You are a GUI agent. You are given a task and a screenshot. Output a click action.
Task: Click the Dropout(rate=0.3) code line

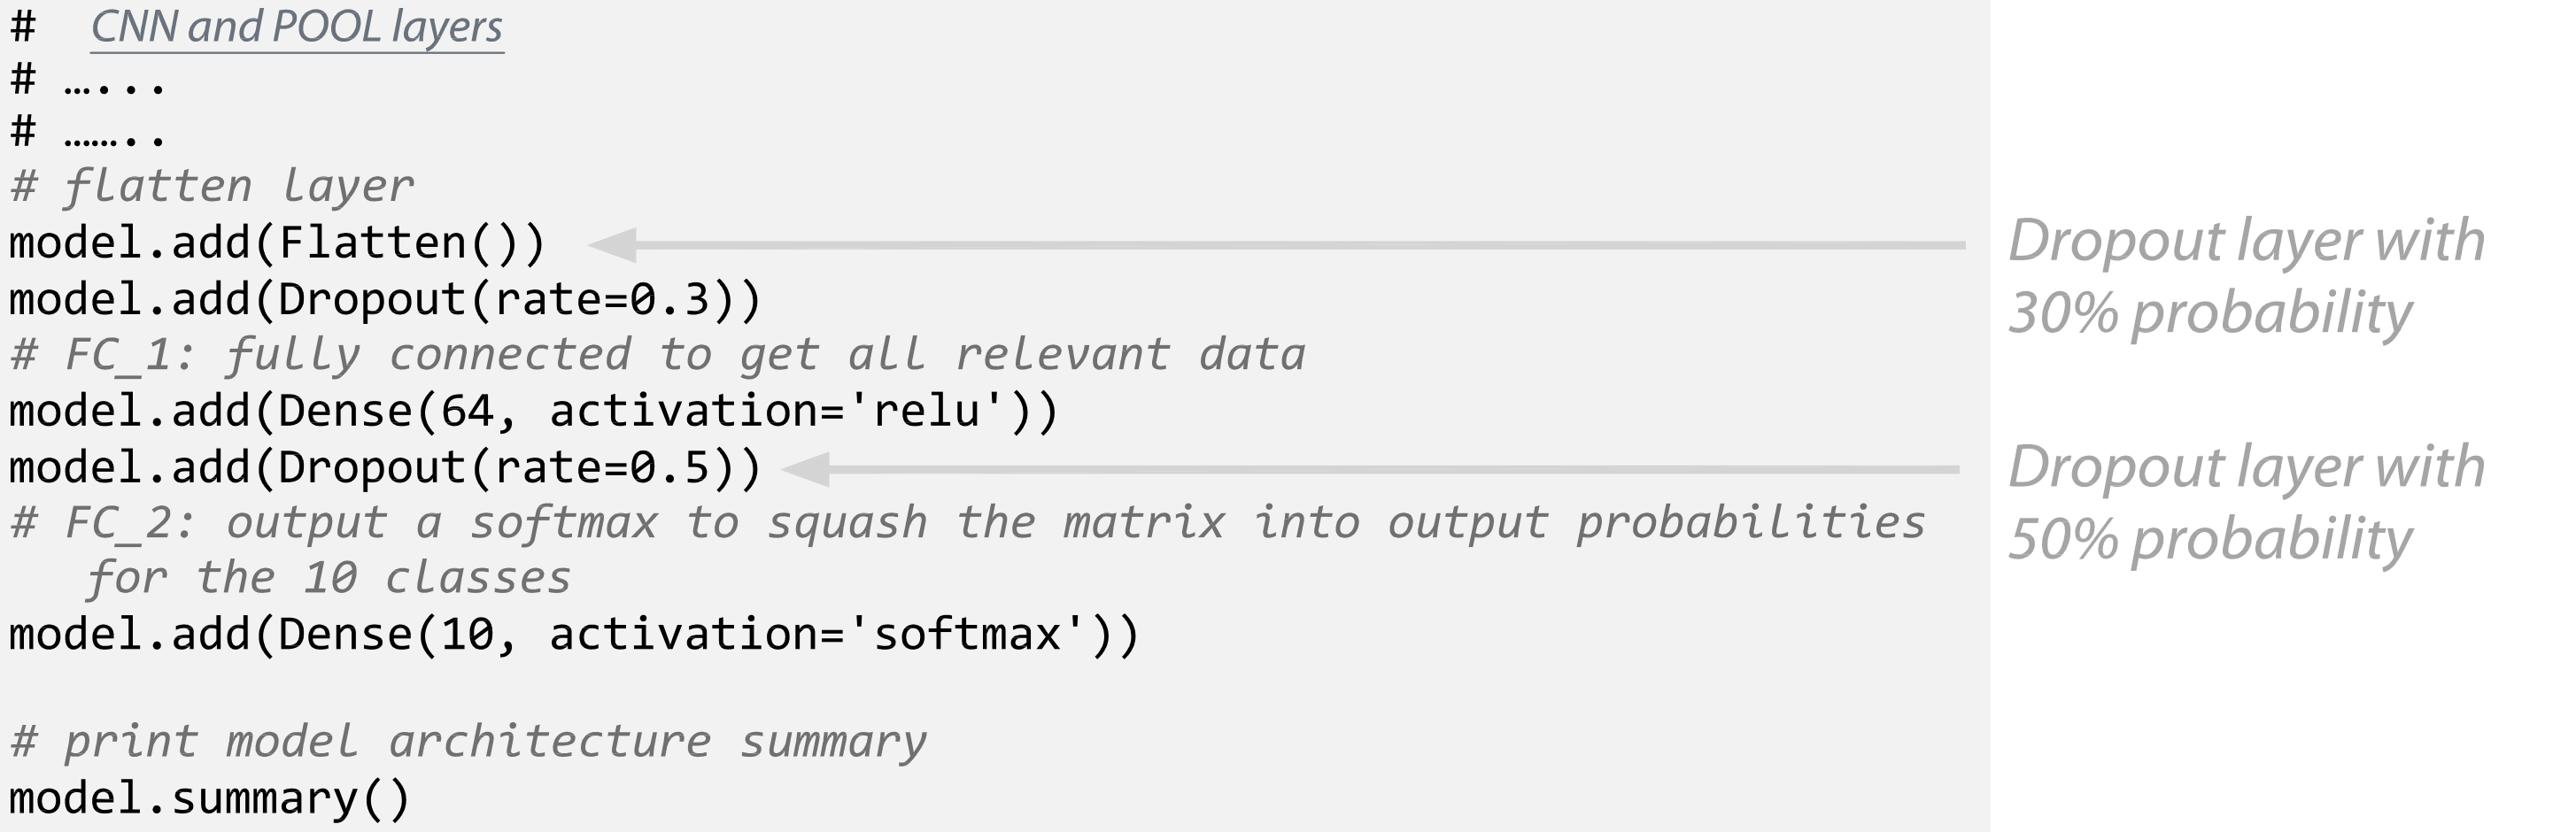pyautogui.click(x=385, y=300)
